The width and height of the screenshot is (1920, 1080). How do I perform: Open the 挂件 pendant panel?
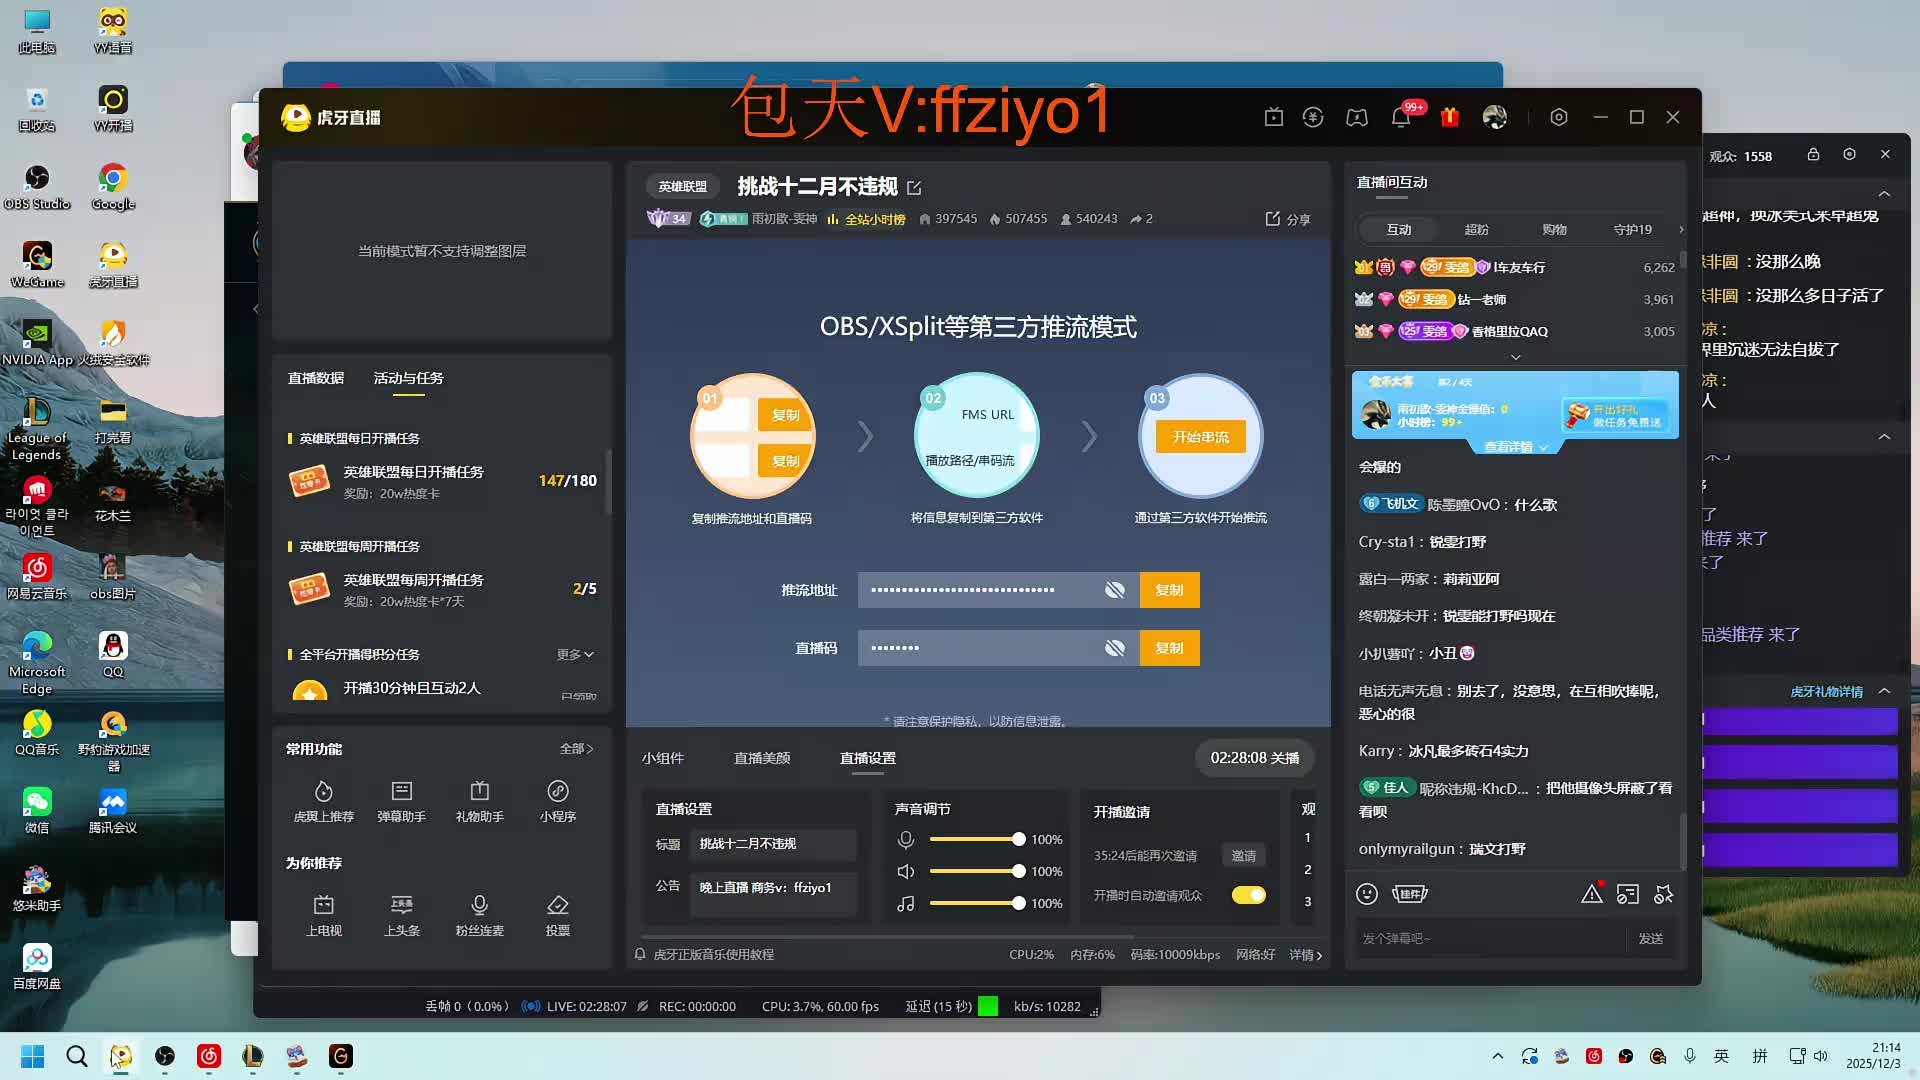[1409, 893]
